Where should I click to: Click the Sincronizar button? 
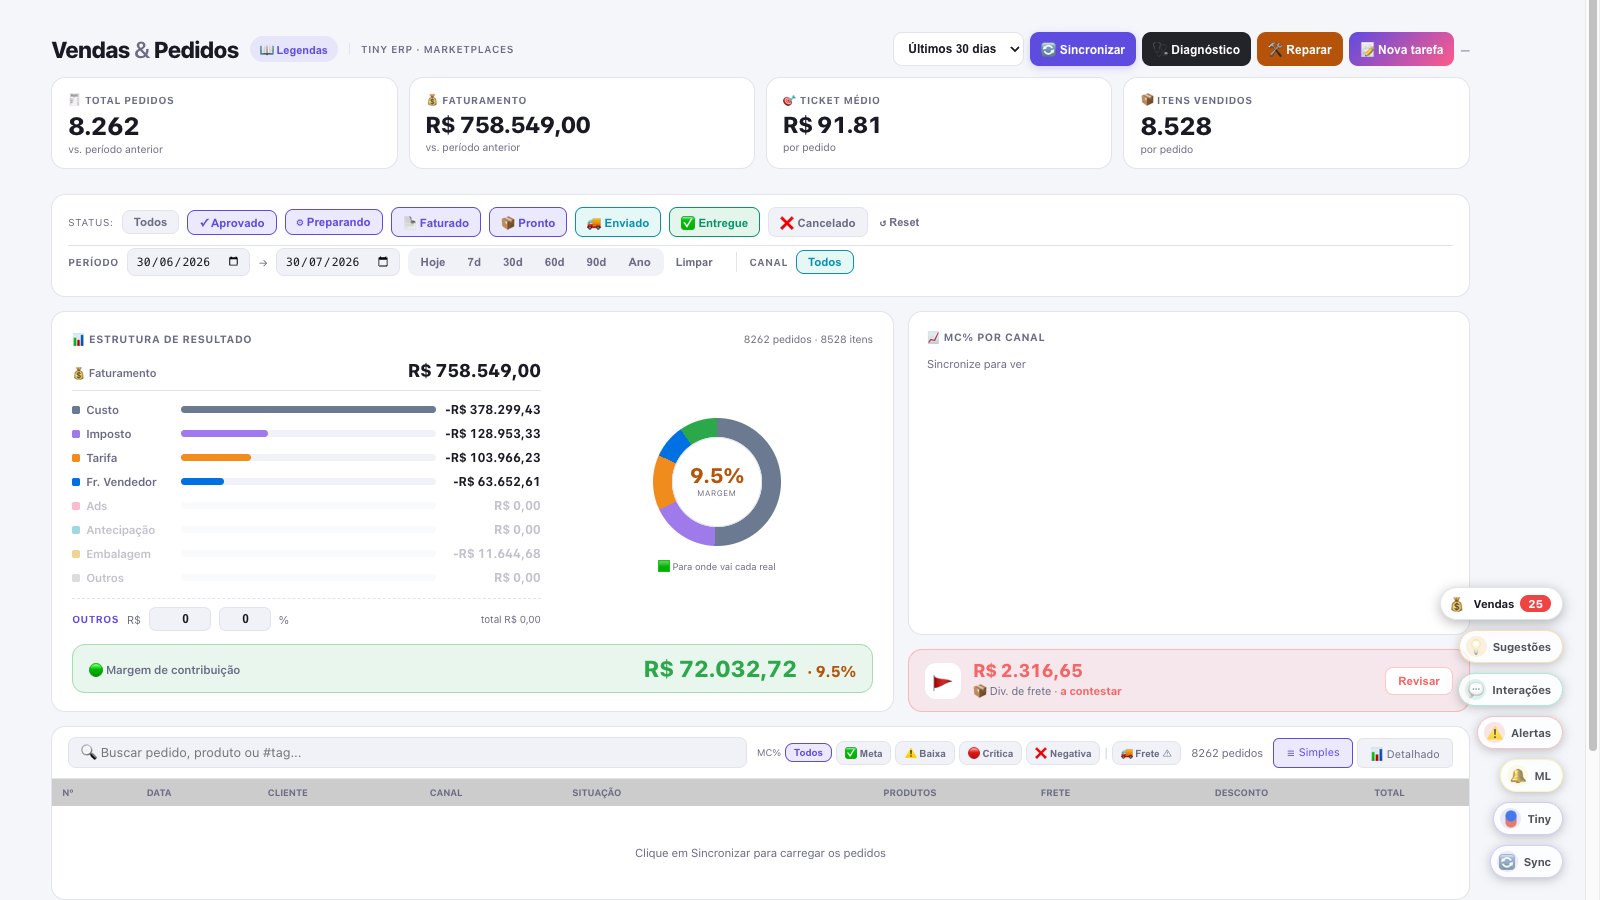(1083, 49)
